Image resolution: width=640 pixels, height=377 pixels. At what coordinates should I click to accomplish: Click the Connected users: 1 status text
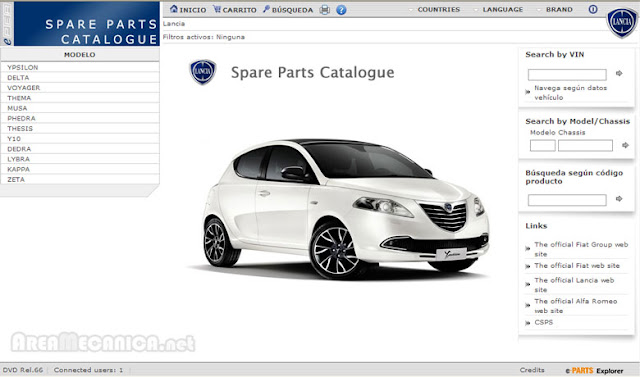(x=88, y=370)
